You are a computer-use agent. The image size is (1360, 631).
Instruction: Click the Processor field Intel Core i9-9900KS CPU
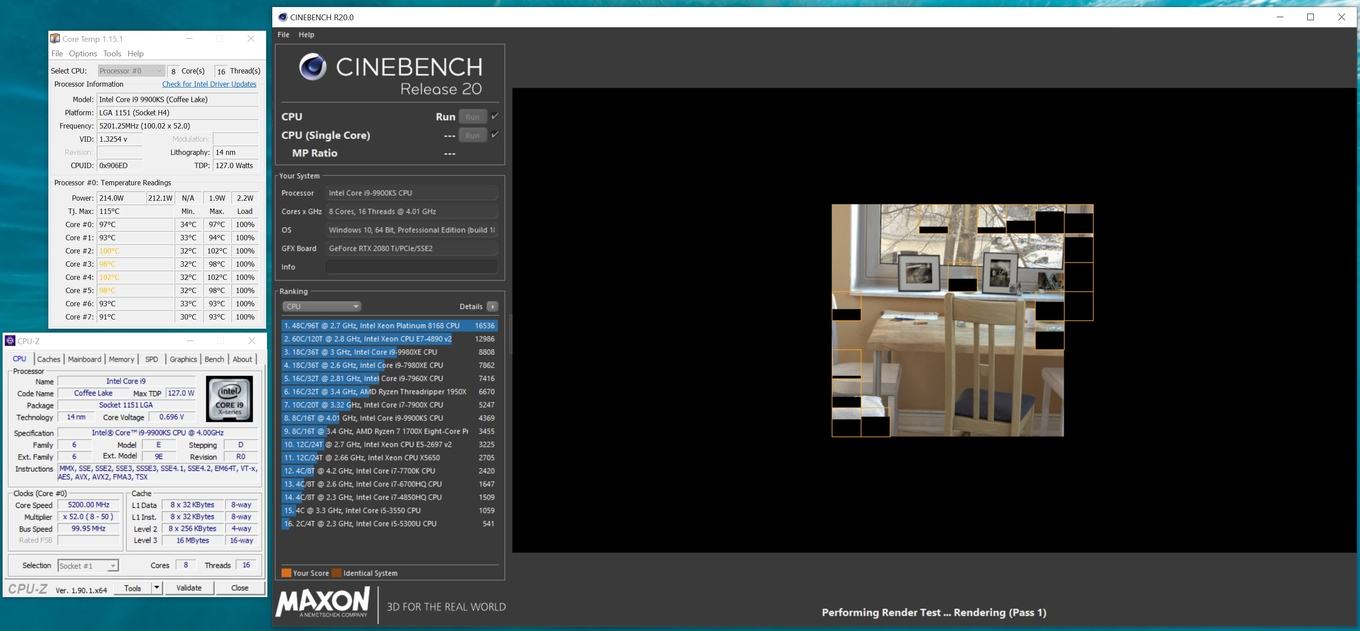(411, 193)
